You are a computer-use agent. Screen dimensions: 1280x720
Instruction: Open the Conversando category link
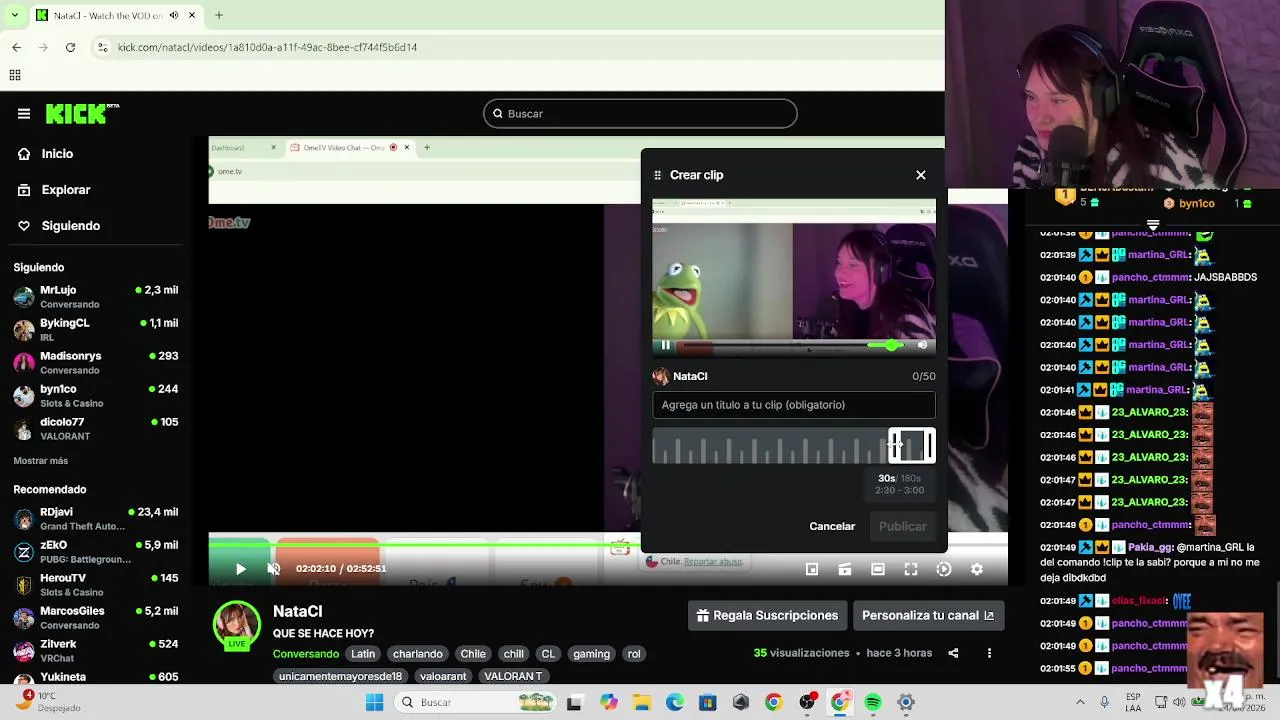(x=306, y=654)
